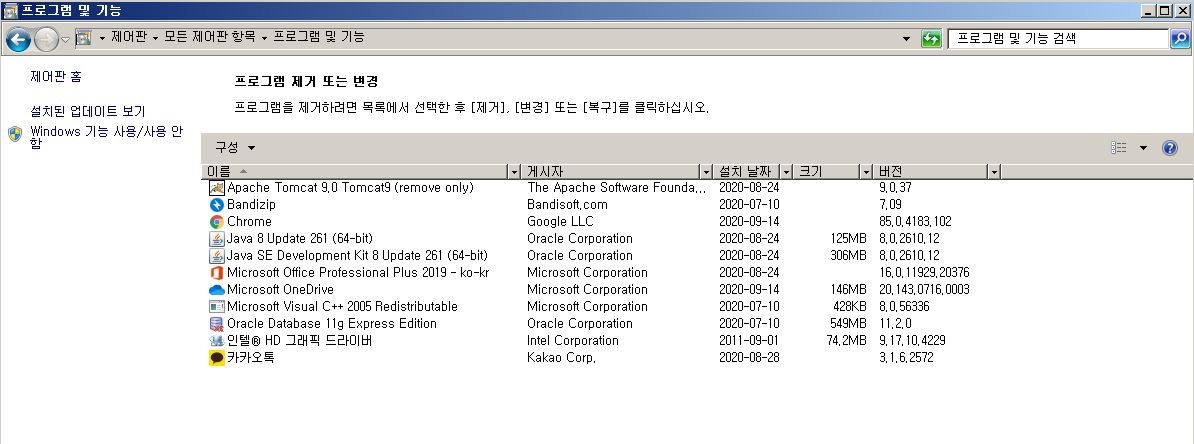Sort by the 게시자 column header
This screenshot has width=1194, height=444.
(x=611, y=172)
